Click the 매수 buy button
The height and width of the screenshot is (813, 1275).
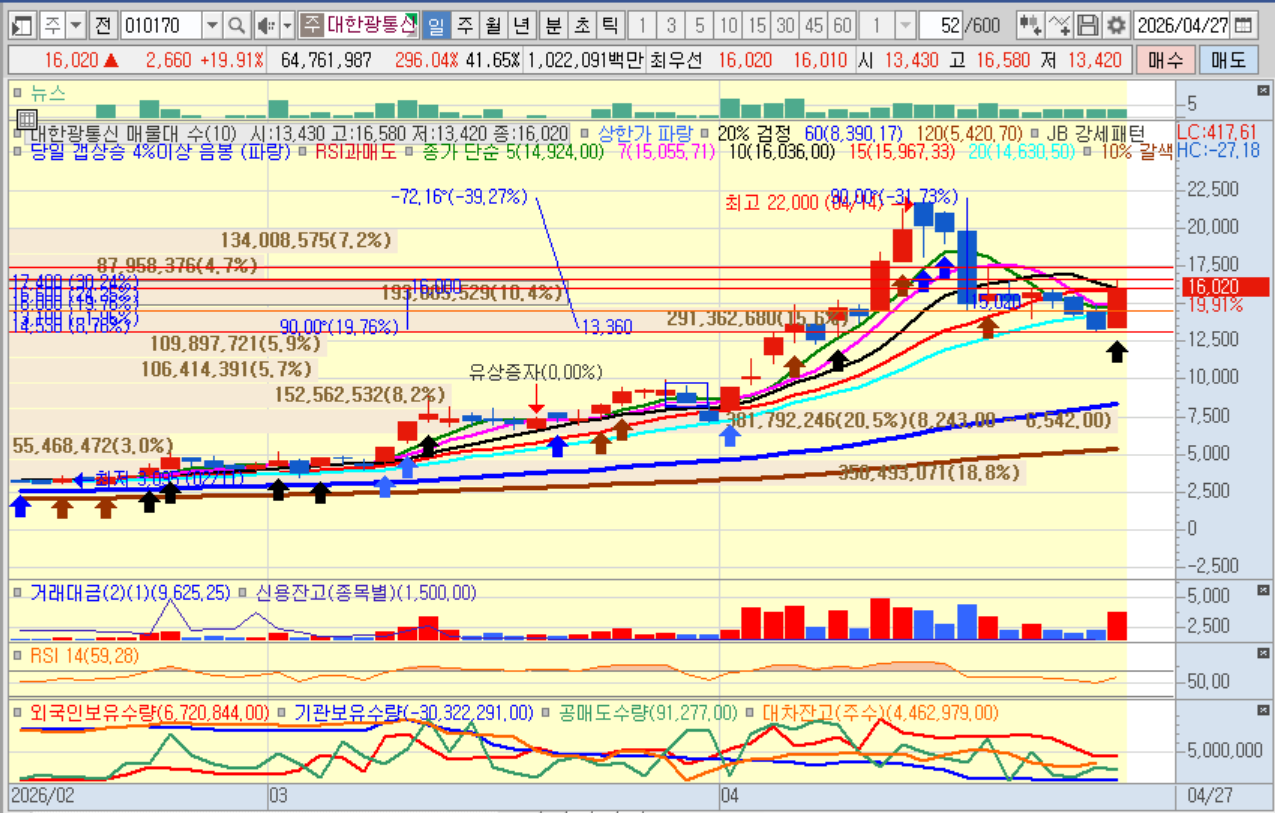1165,60
